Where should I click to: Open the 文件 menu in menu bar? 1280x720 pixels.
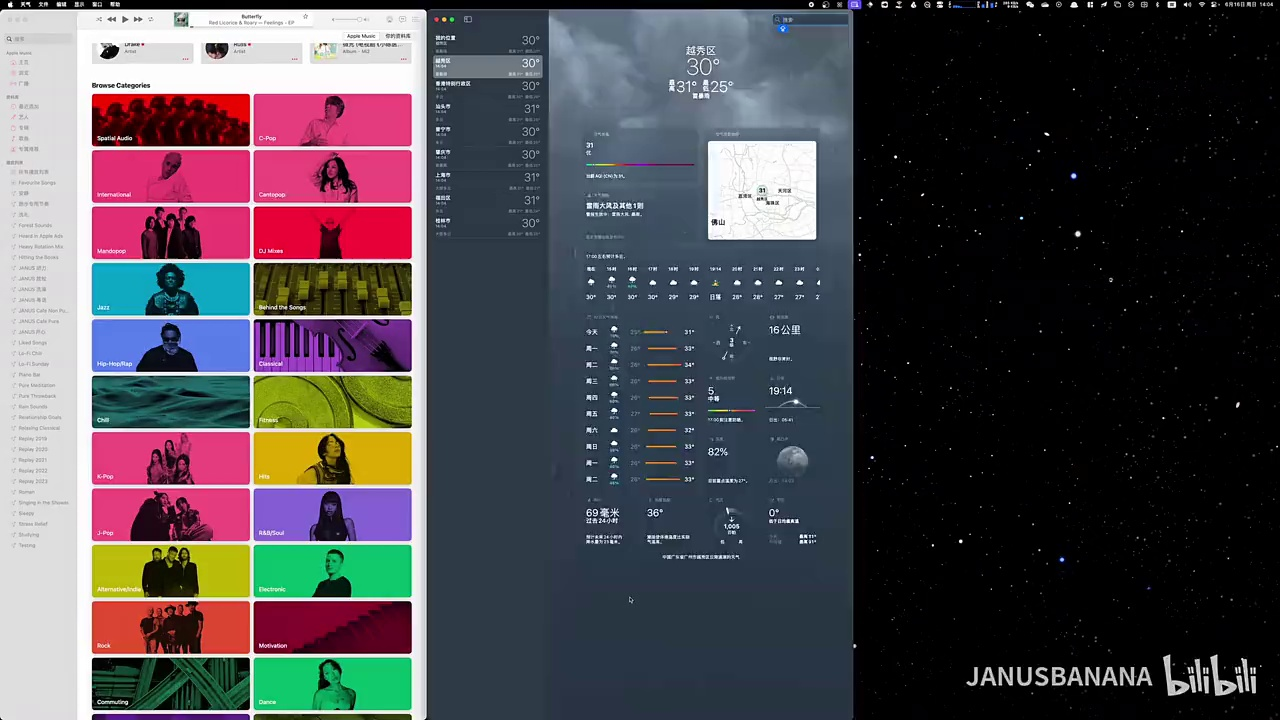pos(43,4)
